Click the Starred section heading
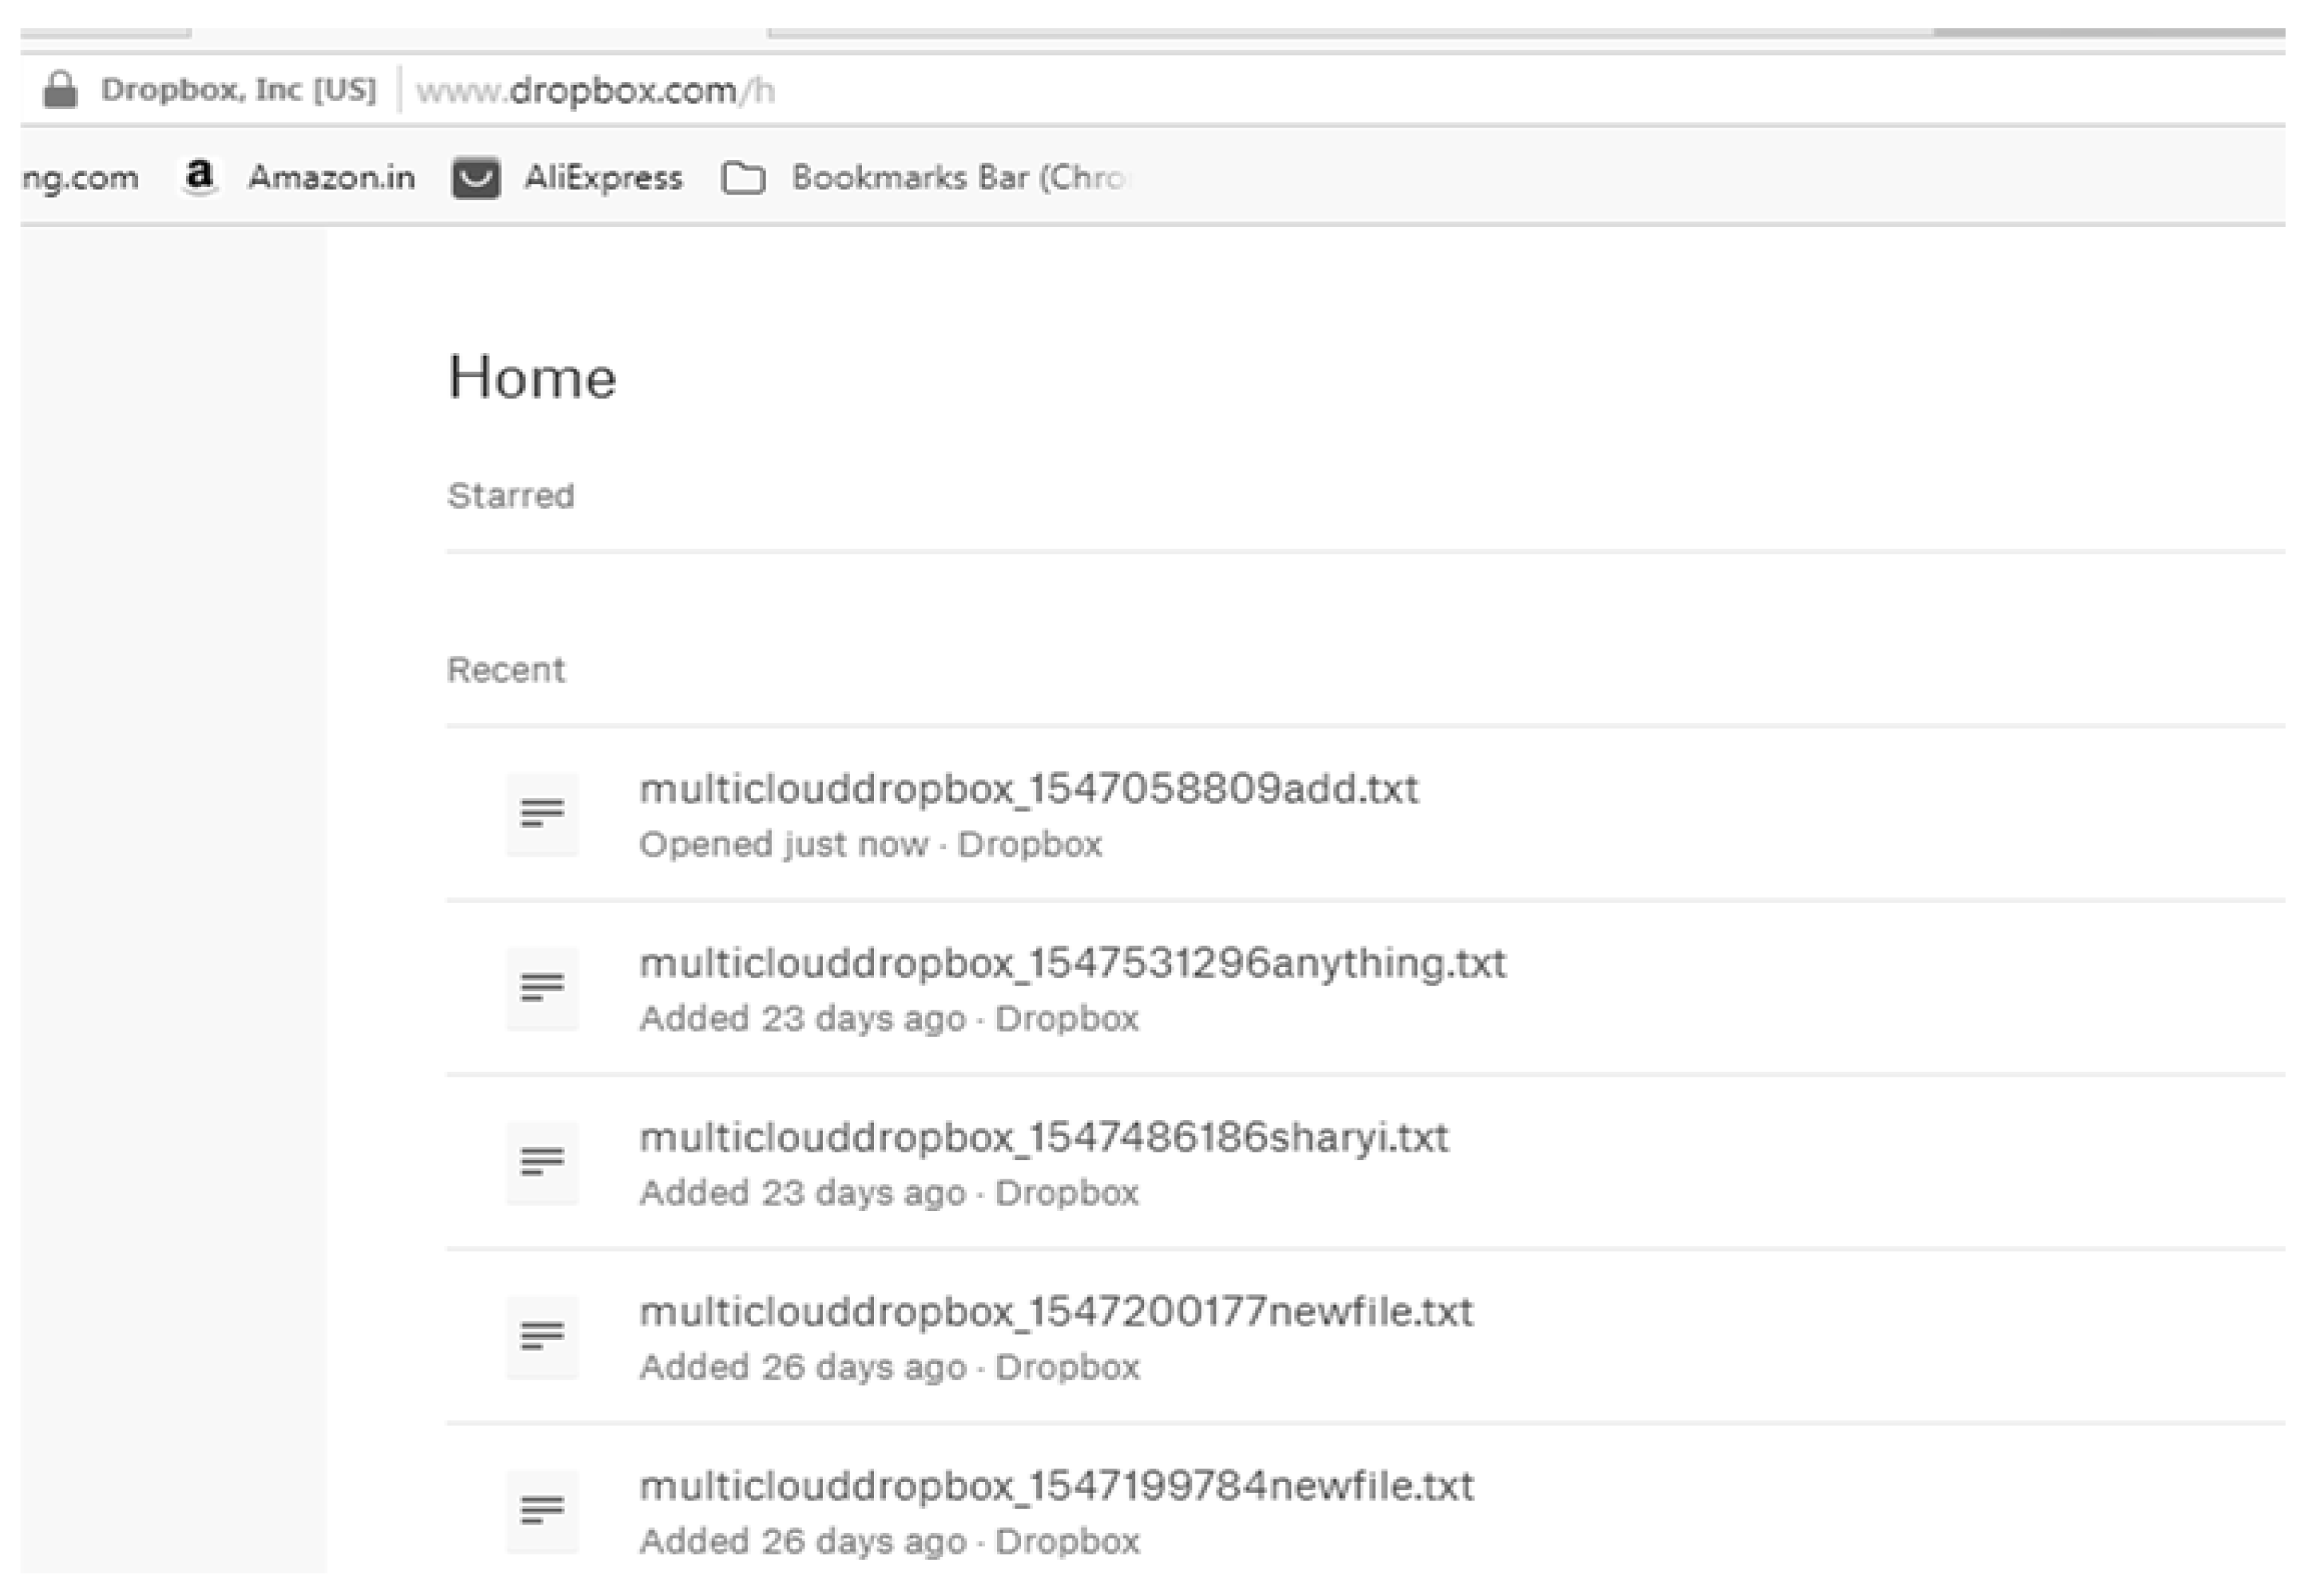Screen dimensions: 2316x1596 click(x=510, y=496)
